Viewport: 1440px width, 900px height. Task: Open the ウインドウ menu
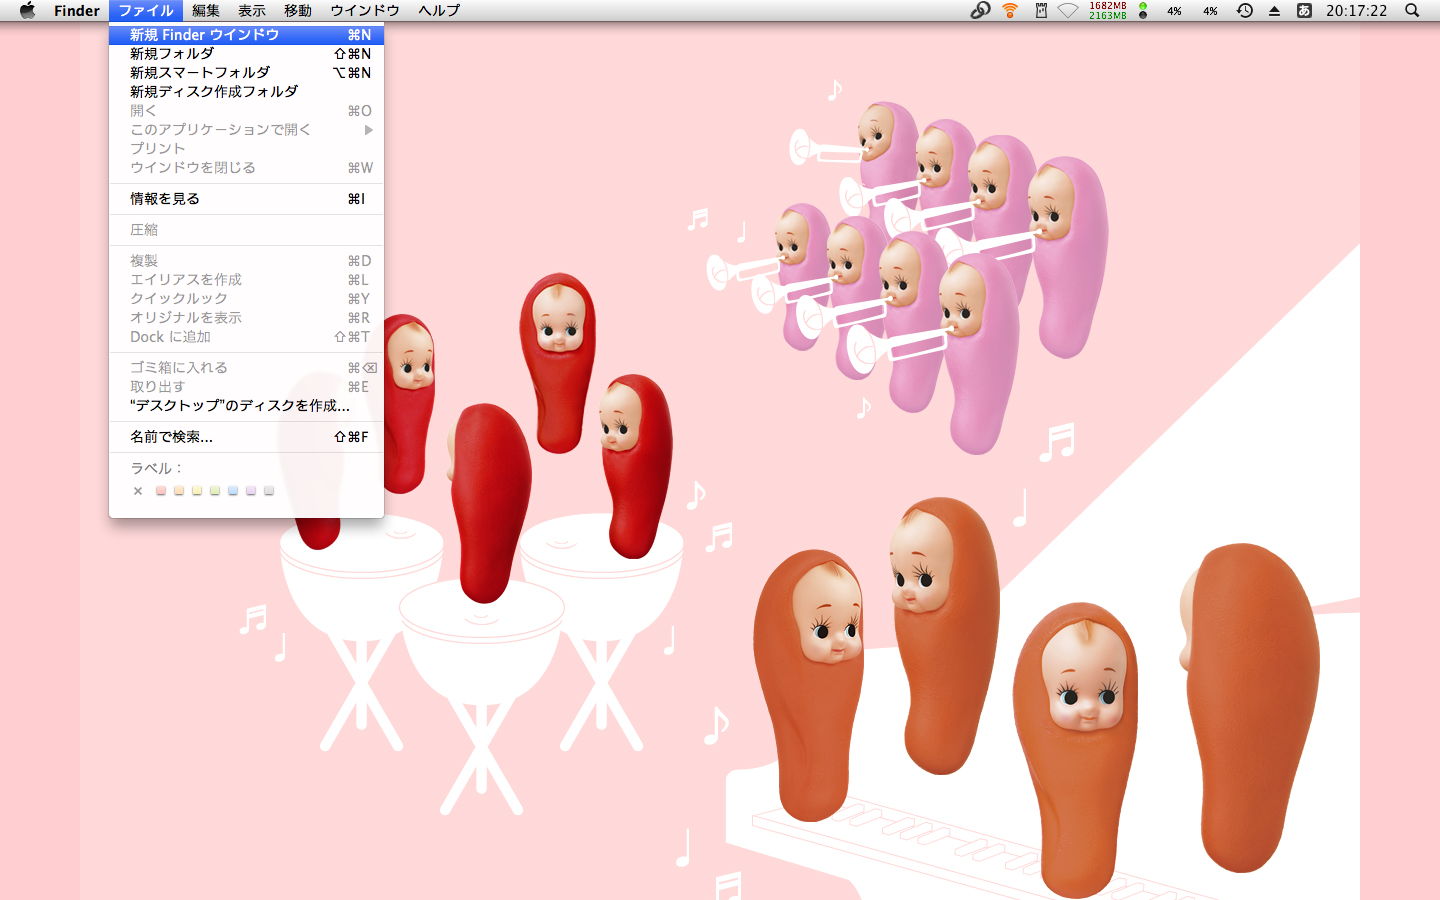(365, 10)
